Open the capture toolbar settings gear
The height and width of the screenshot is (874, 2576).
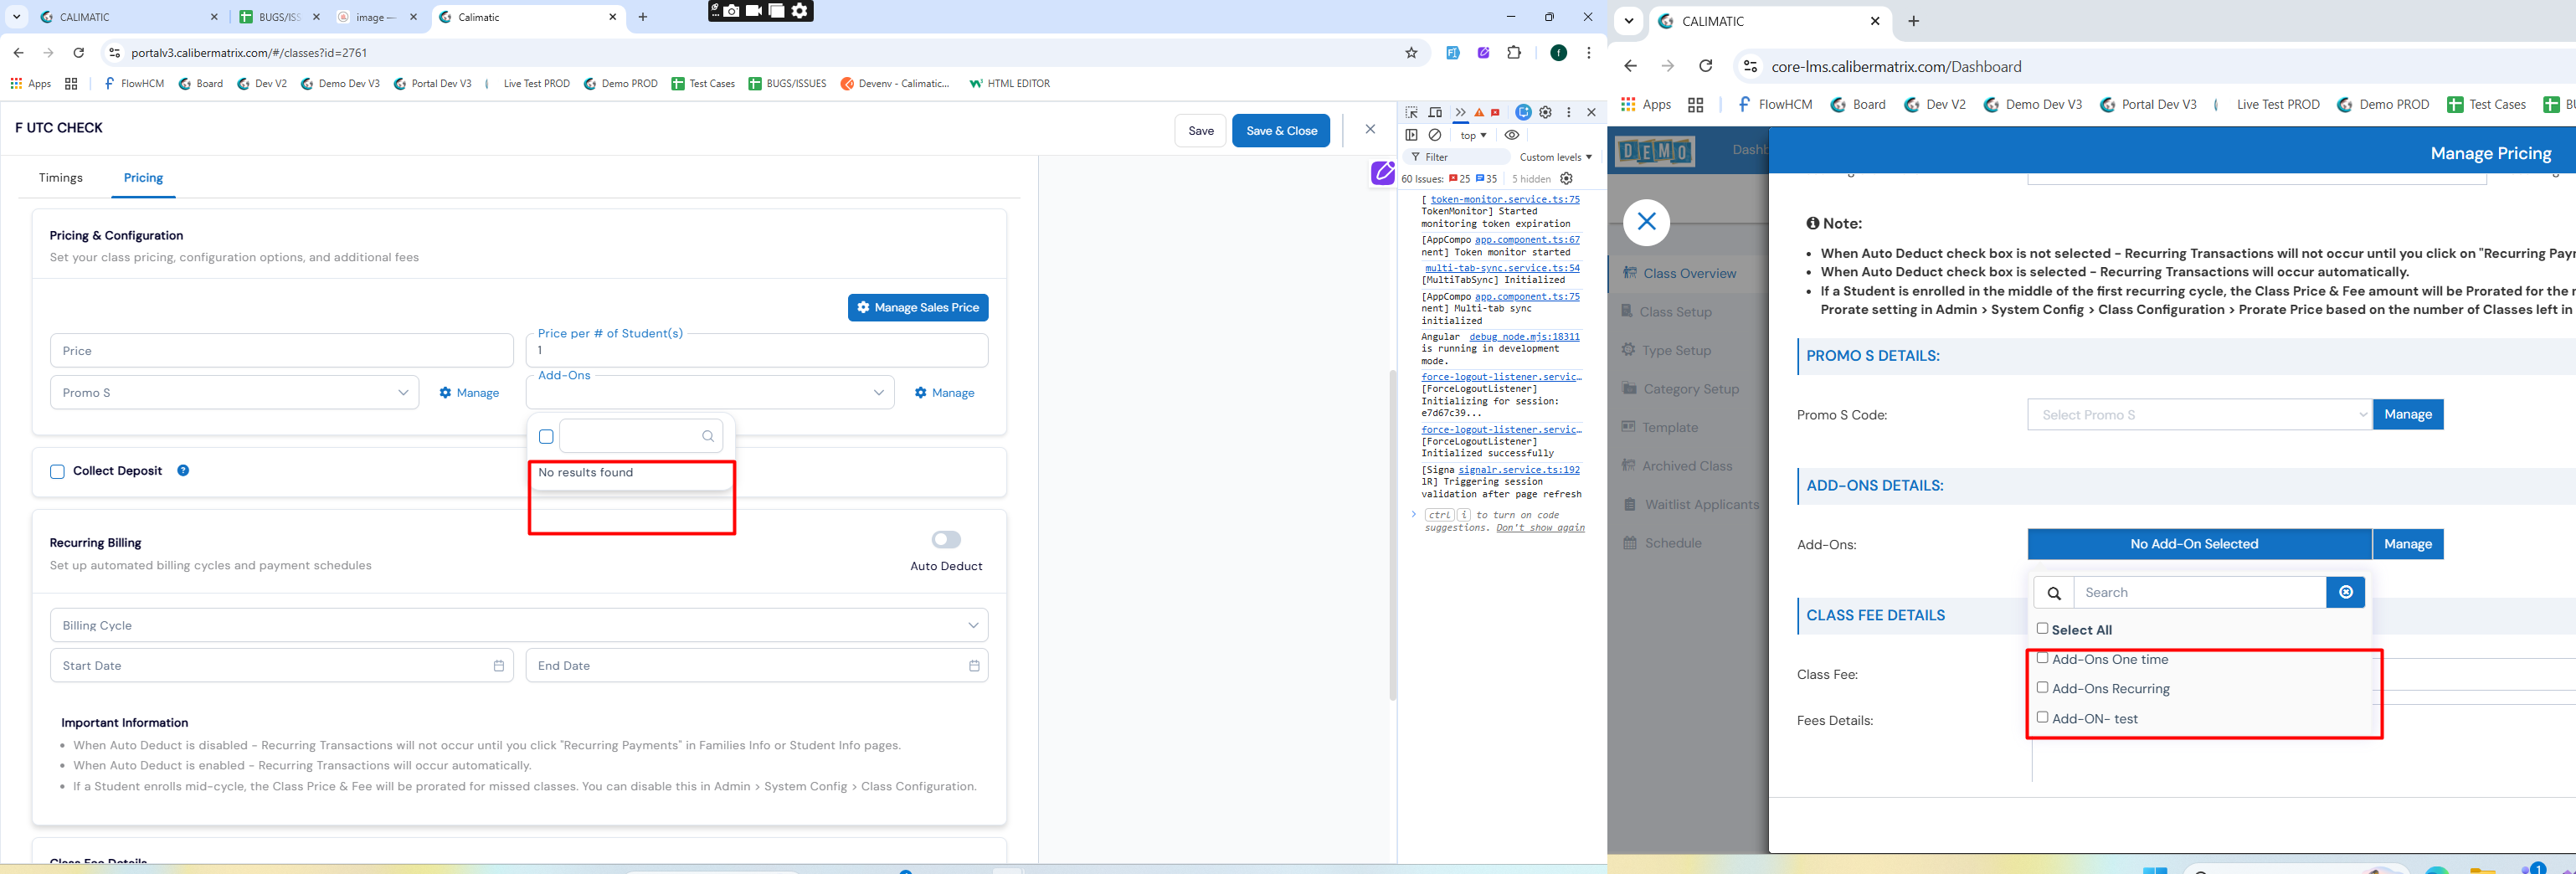coord(799,10)
